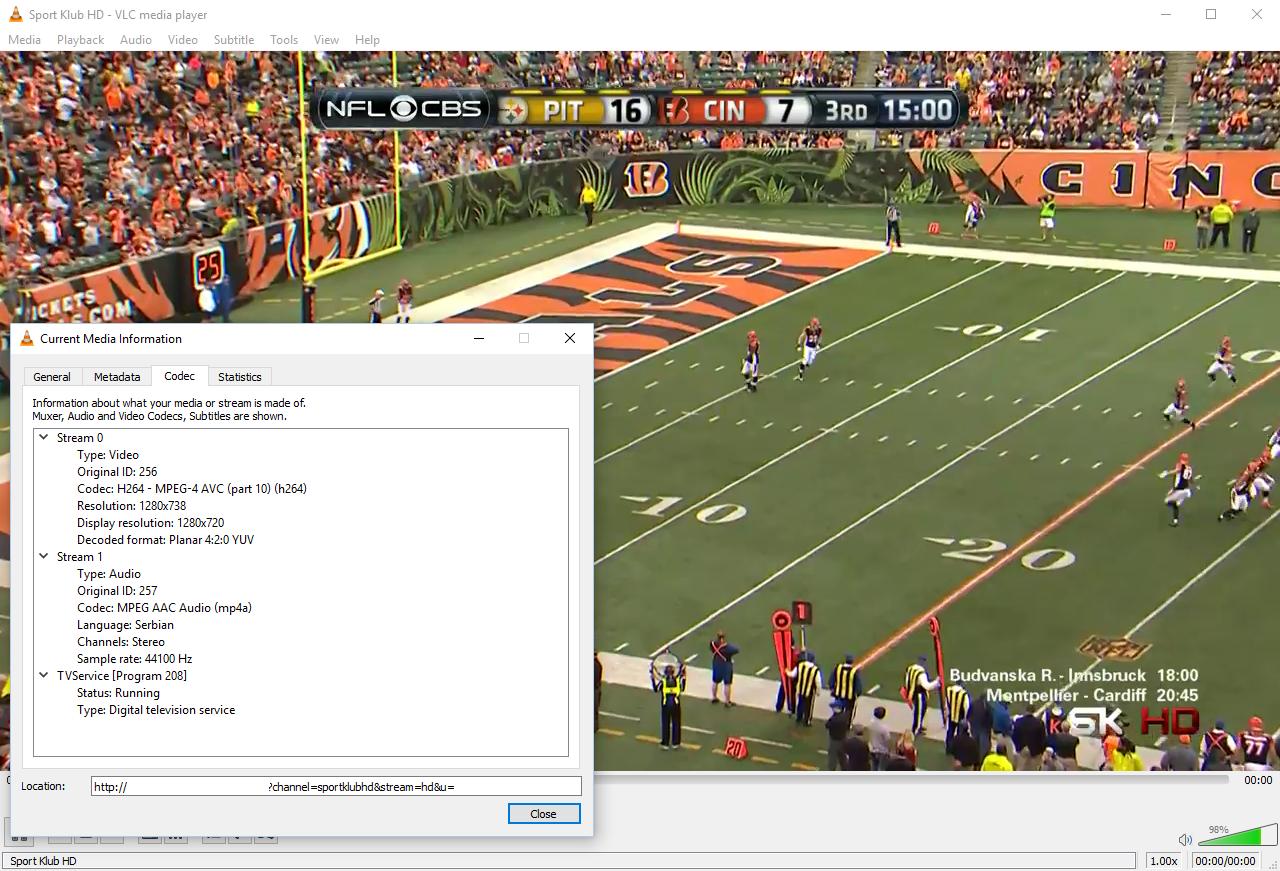The height and width of the screenshot is (871, 1280).
Task: Show the Statistics tab
Action: click(240, 377)
